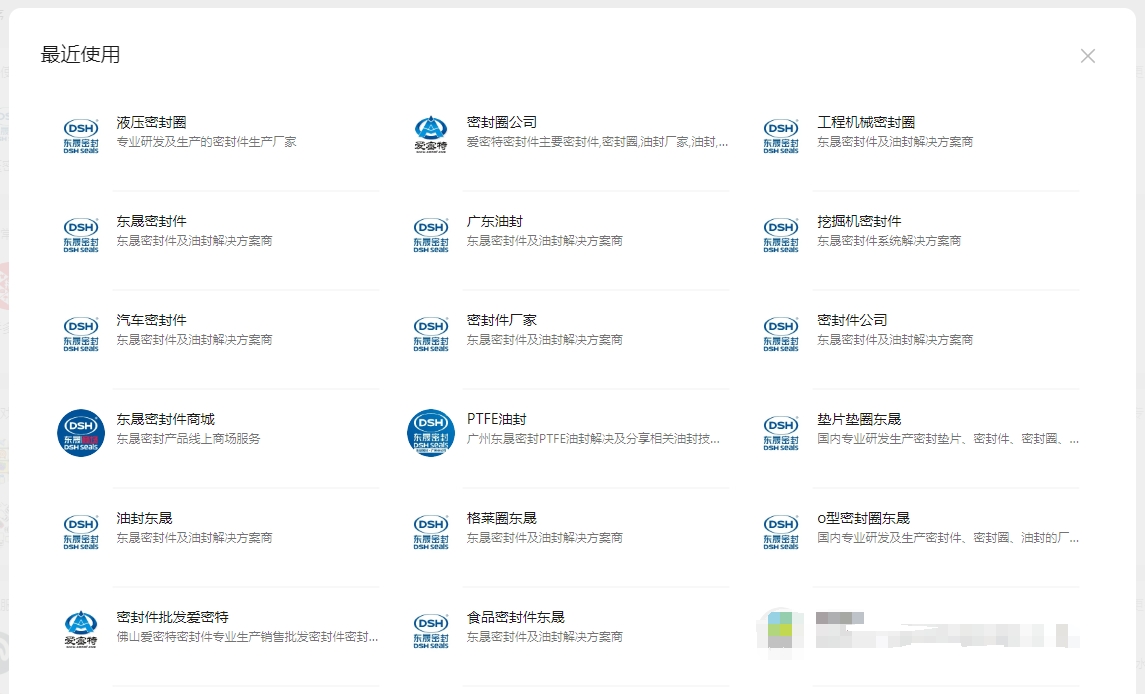Select the 垫片垫圈东晟 logo icon

pos(780,432)
